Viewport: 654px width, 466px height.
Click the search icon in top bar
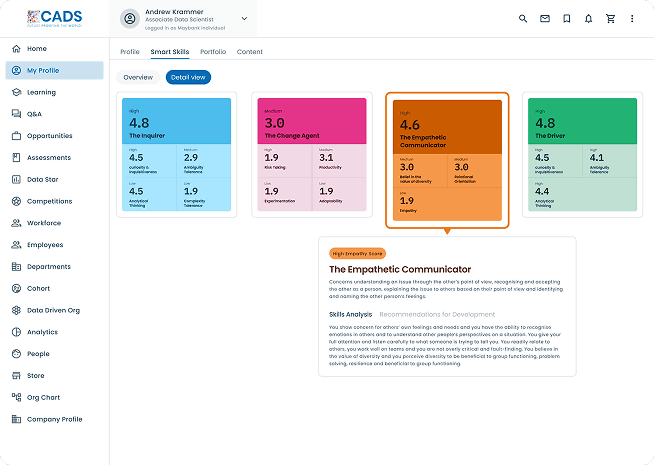click(x=523, y=18)
